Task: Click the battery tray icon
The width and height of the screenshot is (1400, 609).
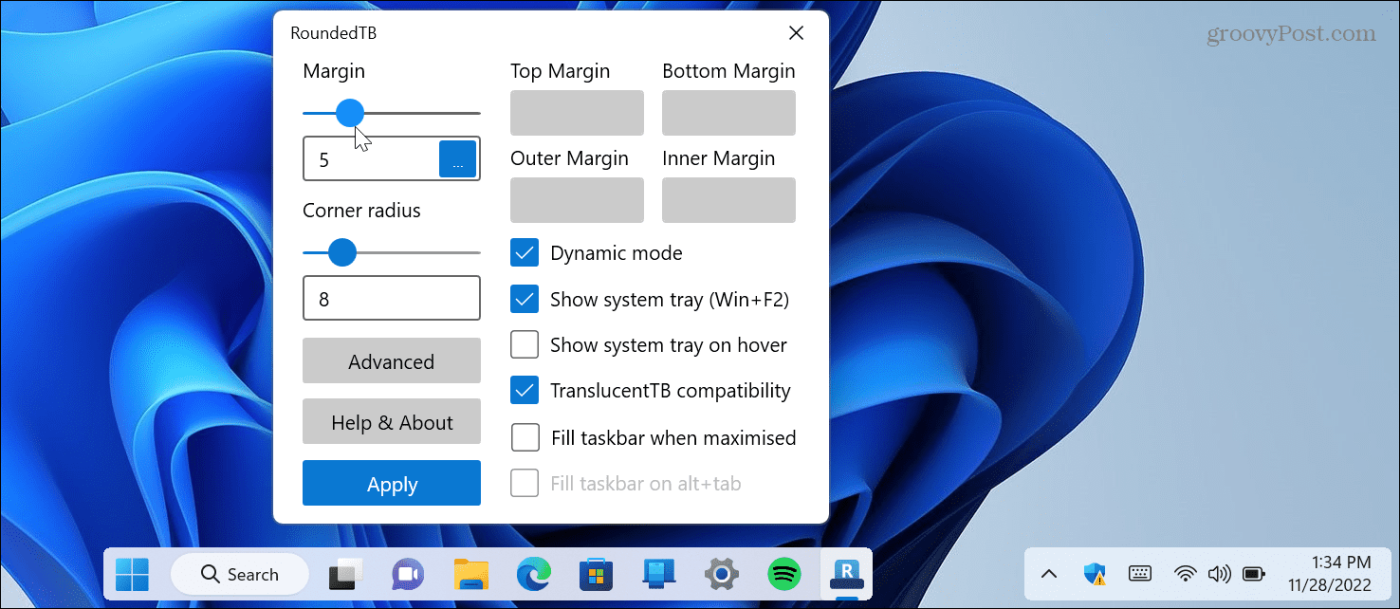Action: pos(1253,574)
